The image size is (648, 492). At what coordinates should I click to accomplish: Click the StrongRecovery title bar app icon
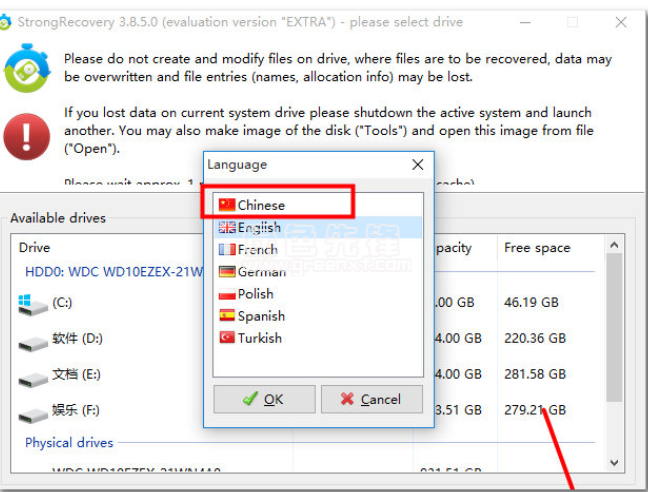click(x=5, y=22)
